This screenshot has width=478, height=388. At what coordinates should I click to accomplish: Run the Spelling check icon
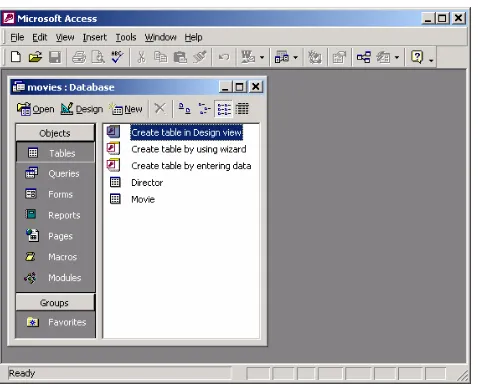pos(117,57)
